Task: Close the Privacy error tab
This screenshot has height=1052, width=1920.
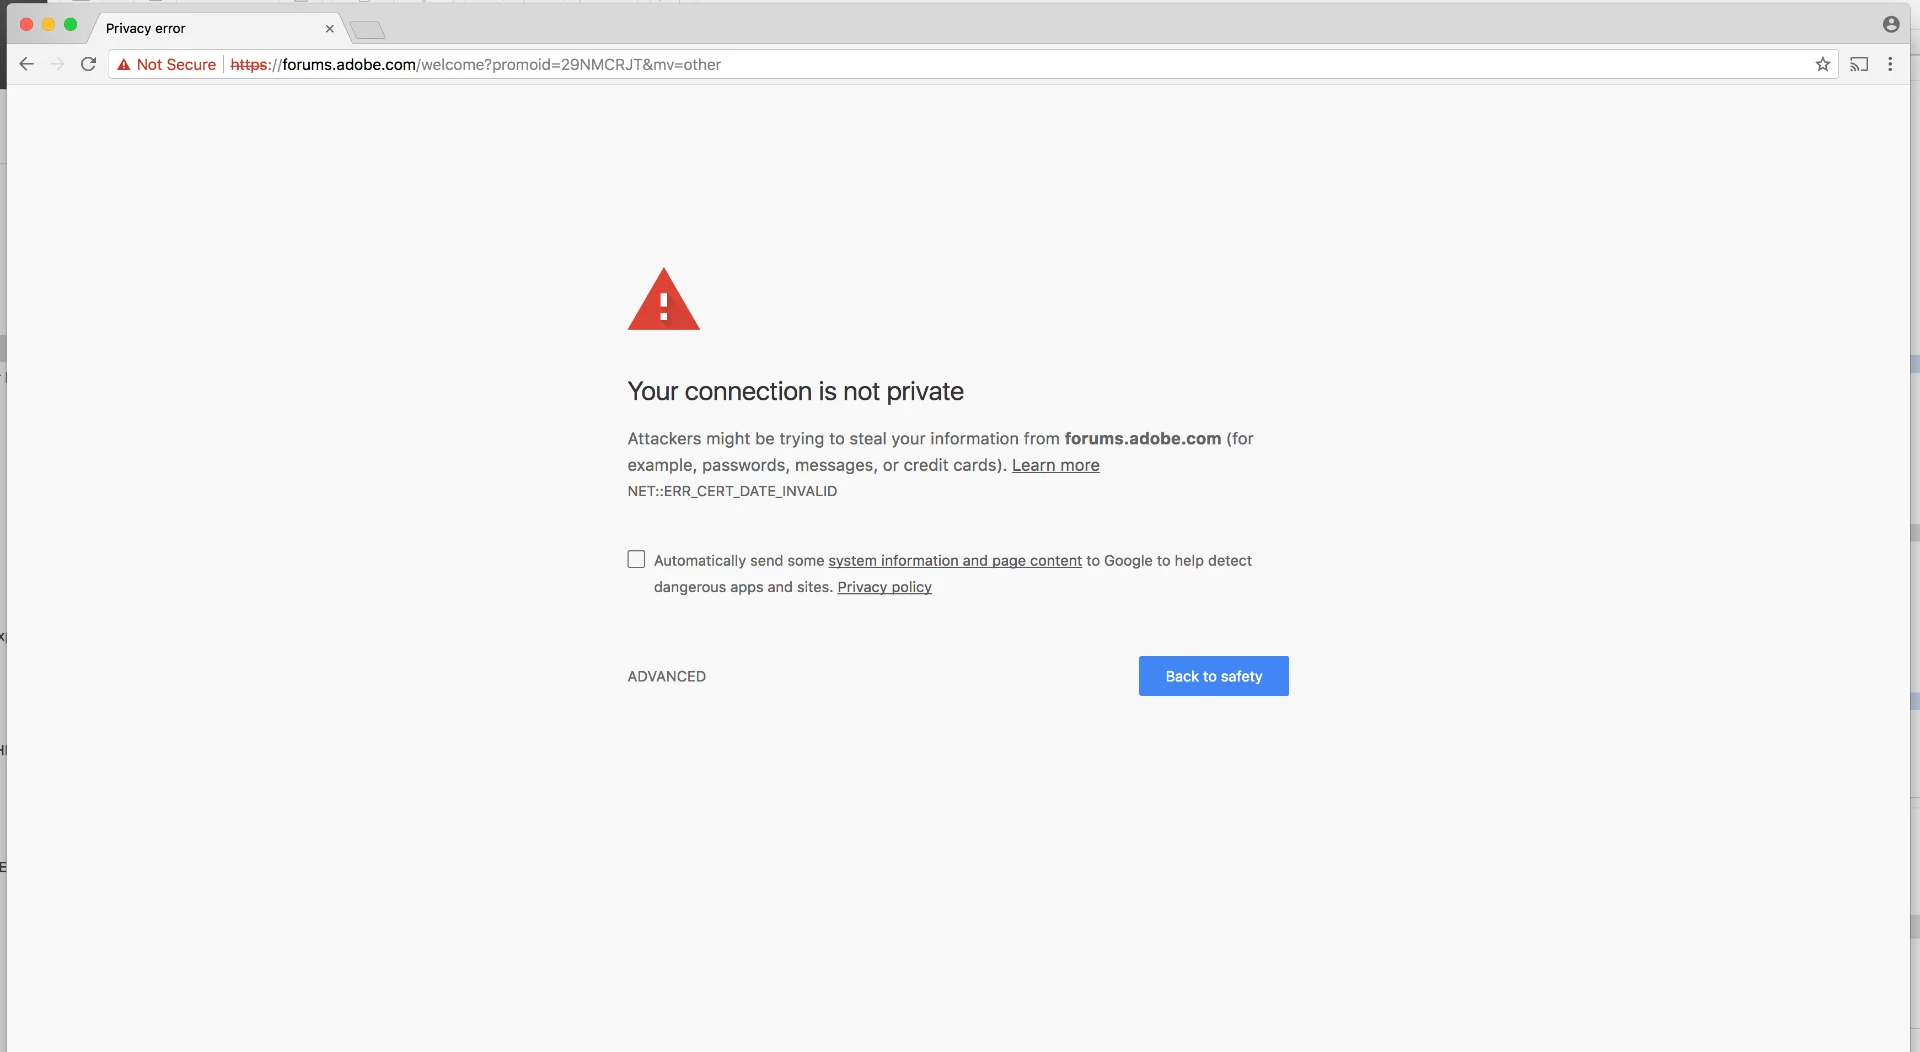Action: tap(329, 28)
